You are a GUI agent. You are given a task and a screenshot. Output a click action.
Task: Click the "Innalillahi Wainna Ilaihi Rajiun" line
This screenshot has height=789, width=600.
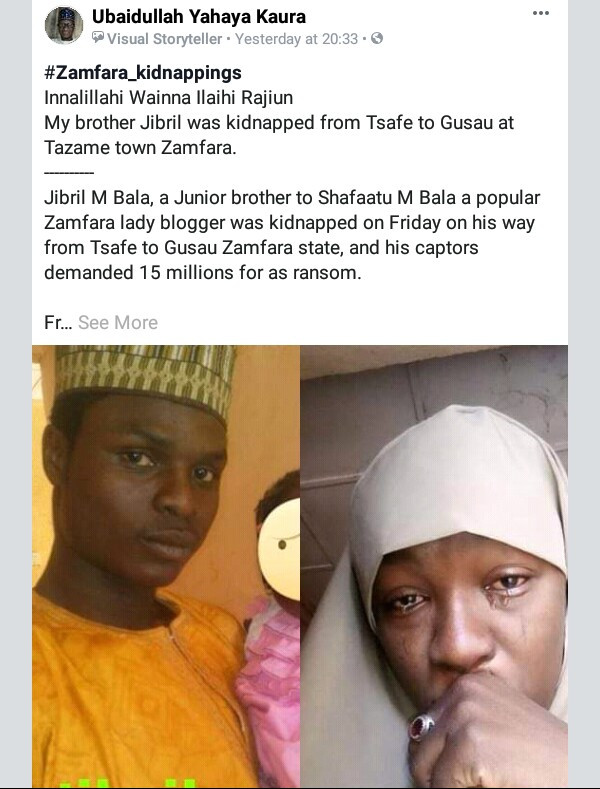(x=169, y=98)
